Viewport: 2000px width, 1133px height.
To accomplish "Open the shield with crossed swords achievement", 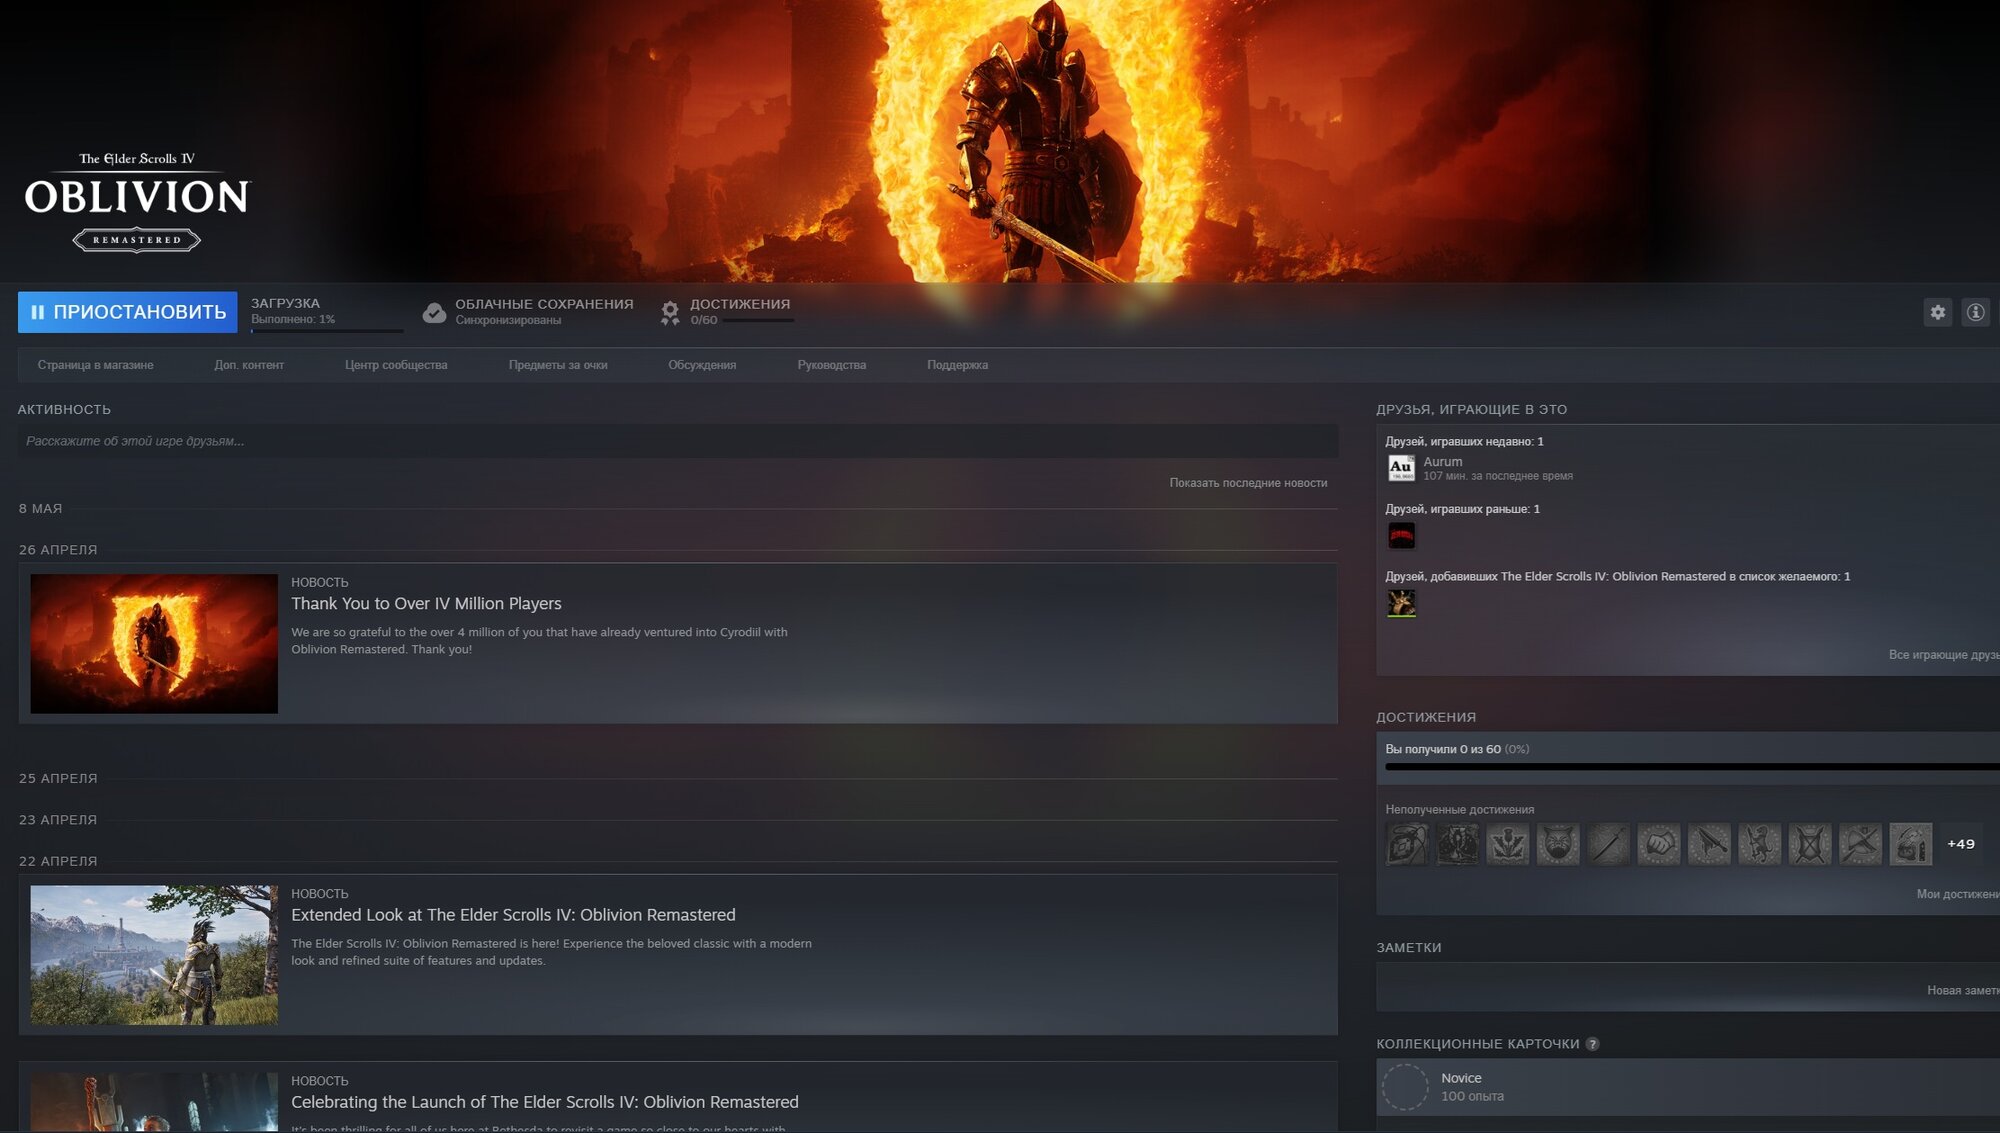I will point(1810,844).
